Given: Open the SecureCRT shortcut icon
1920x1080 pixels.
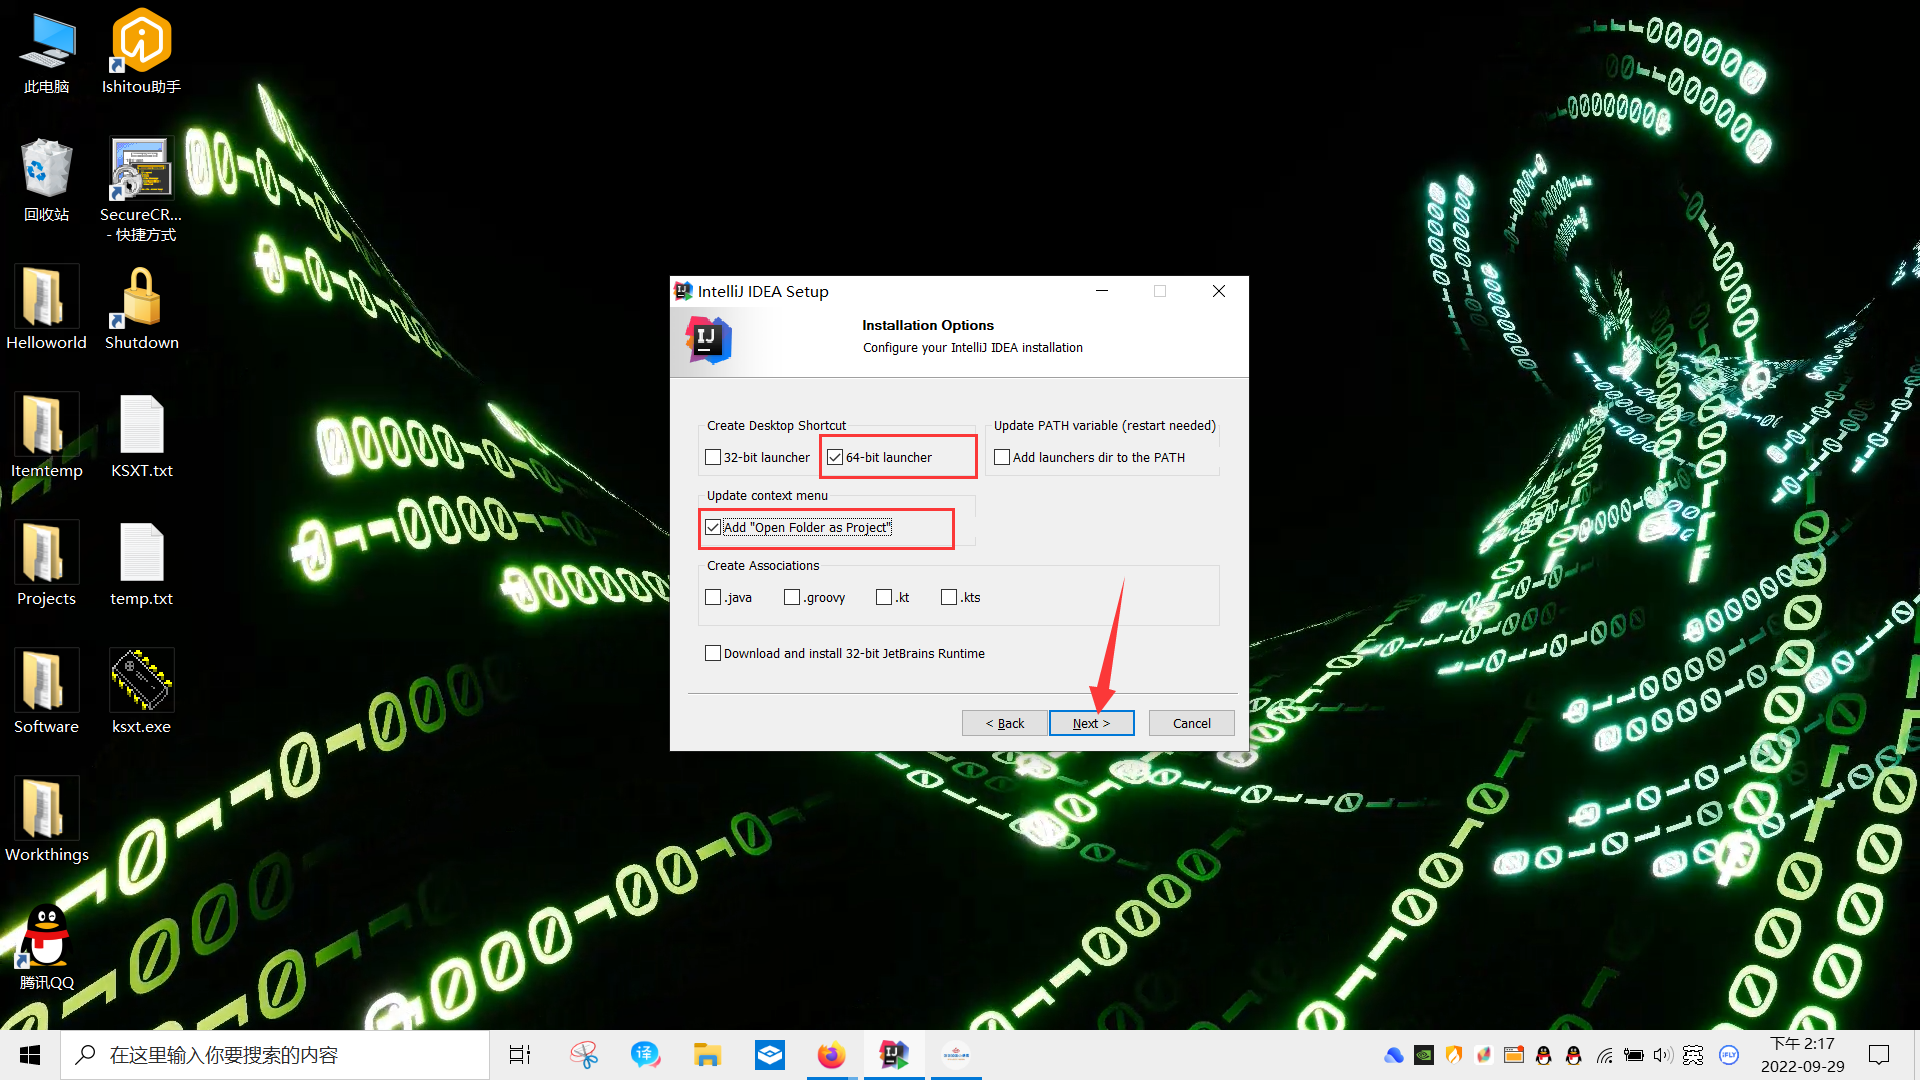Looking at the screenshot, I should coord(141,169).
